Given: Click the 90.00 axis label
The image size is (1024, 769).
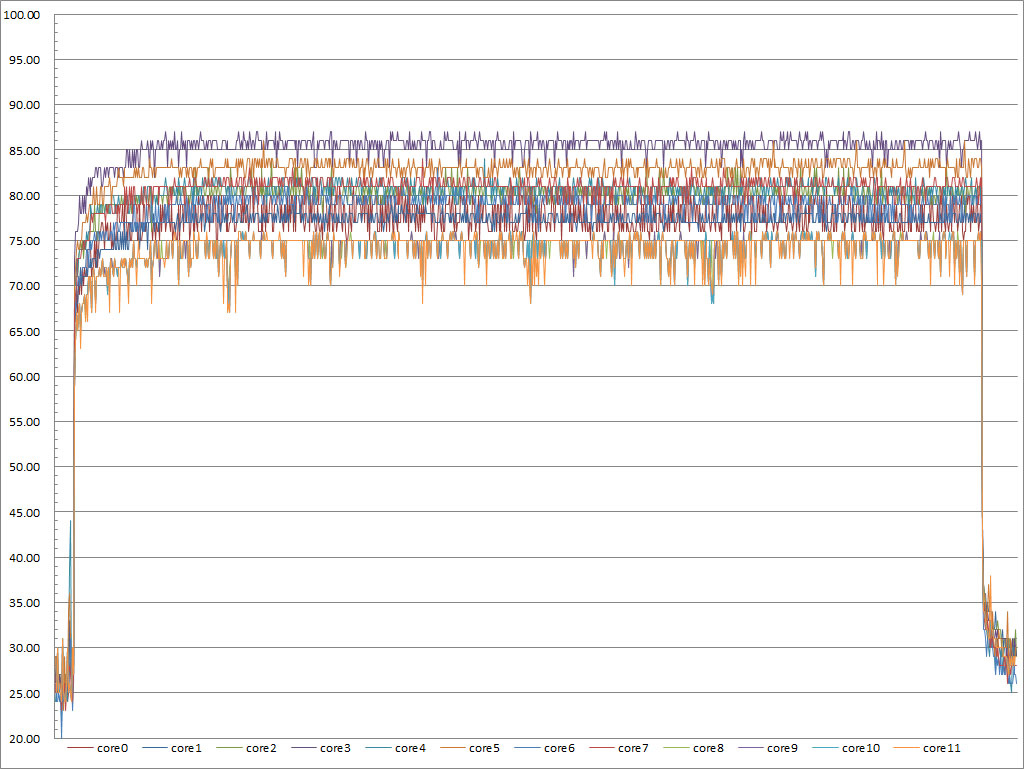Looking at the screenshot, I should click(24, 105).
